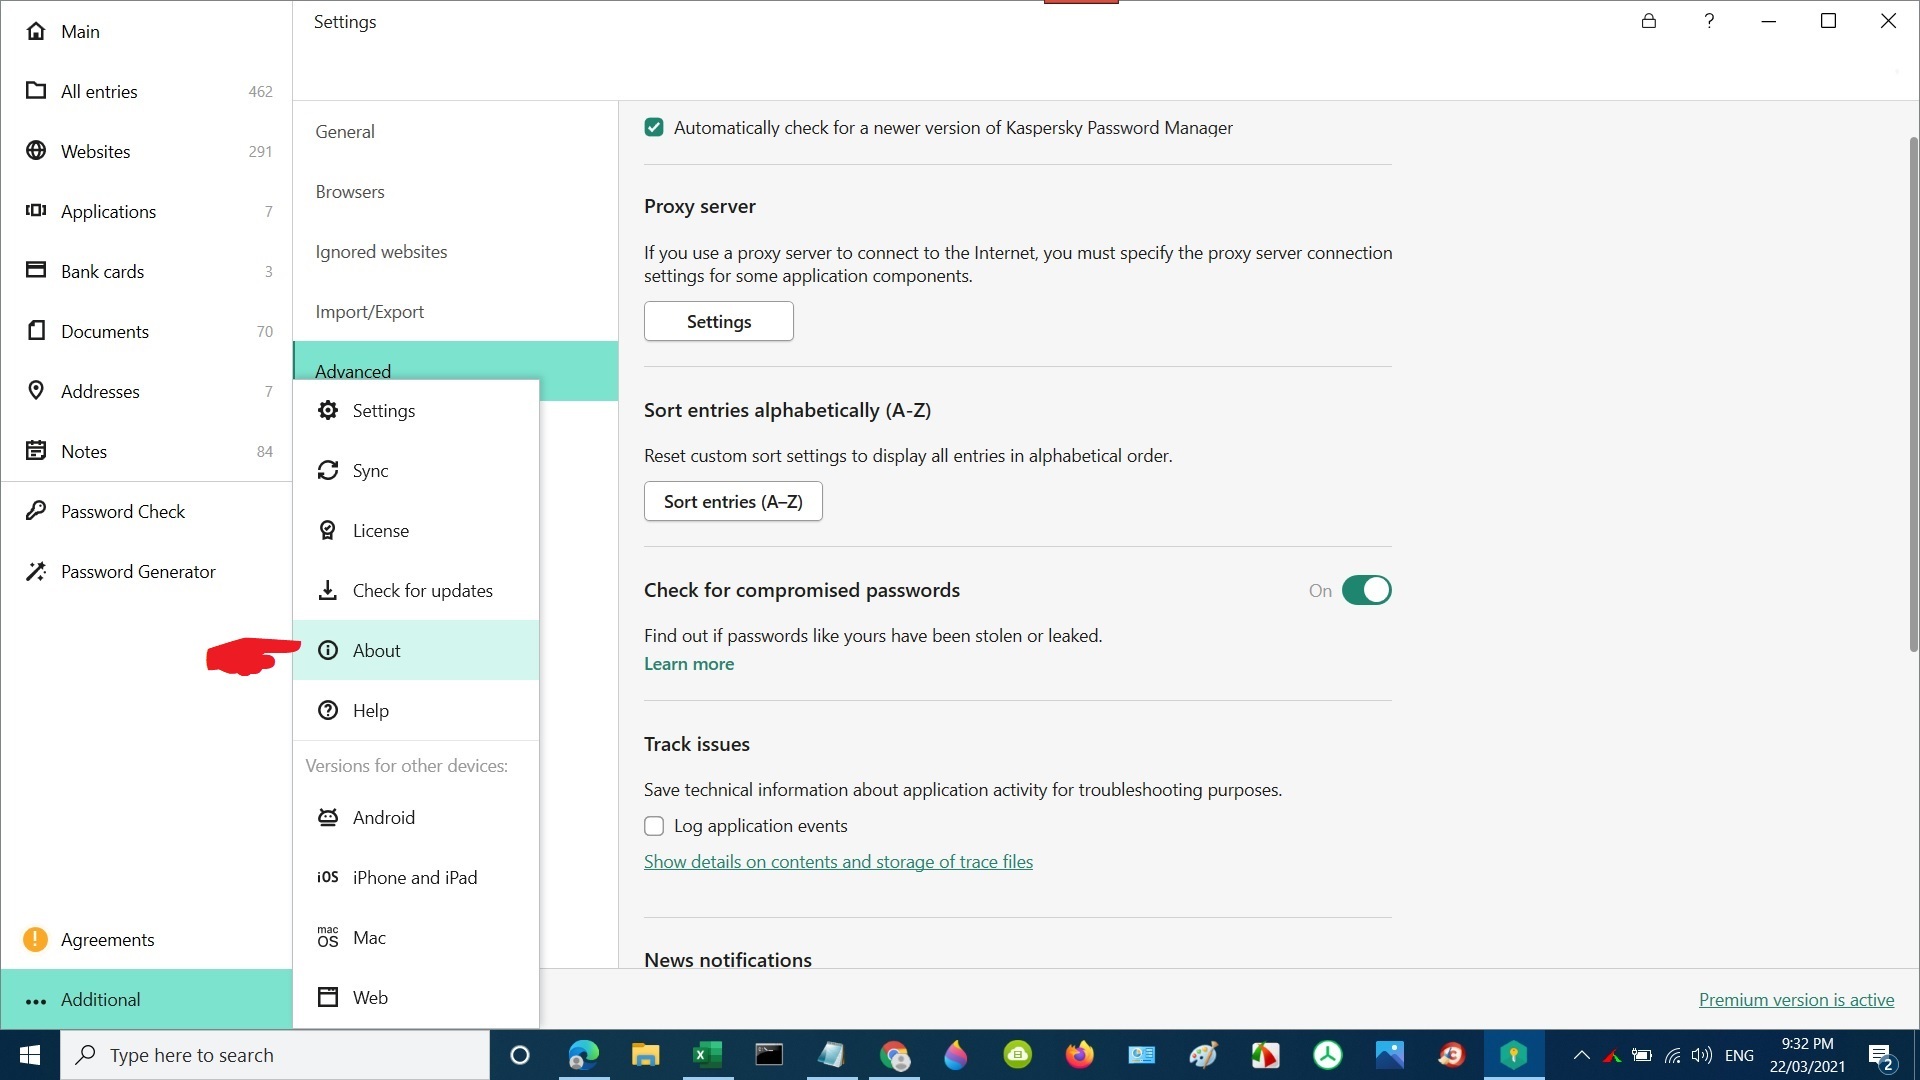Open volume control in tray

(x=1701, y=1055)
